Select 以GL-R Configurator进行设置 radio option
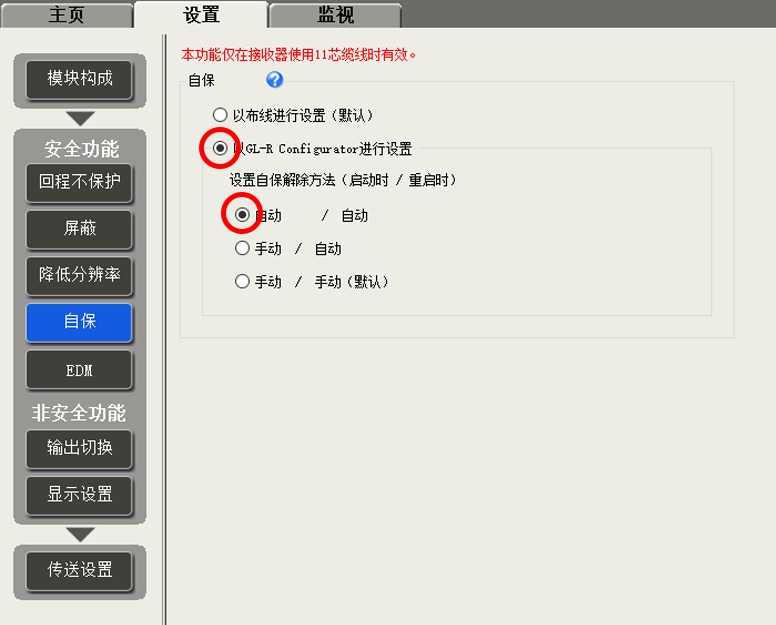The width and height of the screenshot is (776, 625). pos(220,148)
